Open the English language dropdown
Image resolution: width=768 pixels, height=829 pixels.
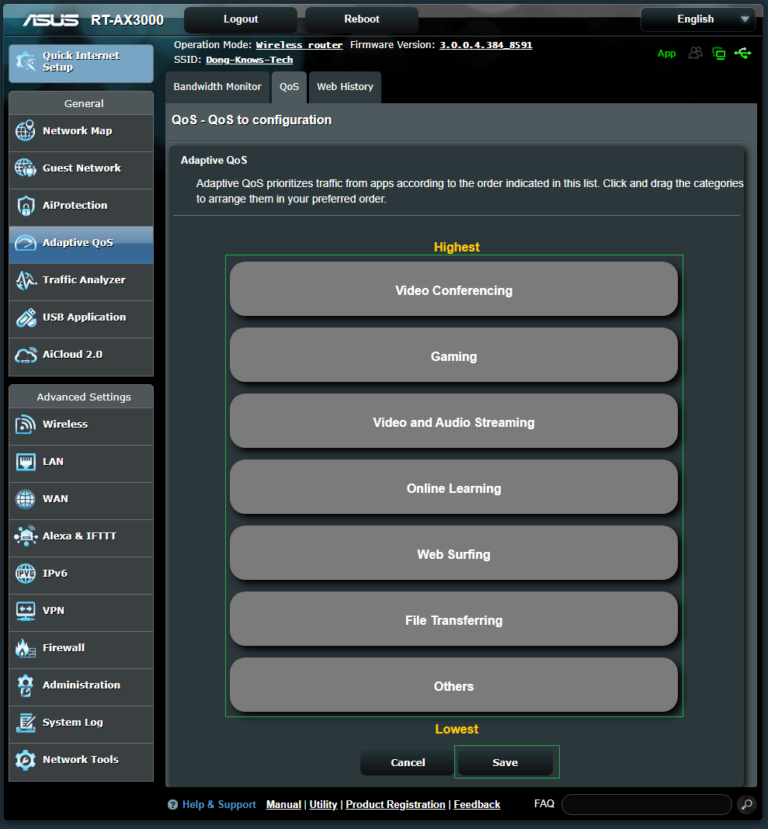(697, 19)
